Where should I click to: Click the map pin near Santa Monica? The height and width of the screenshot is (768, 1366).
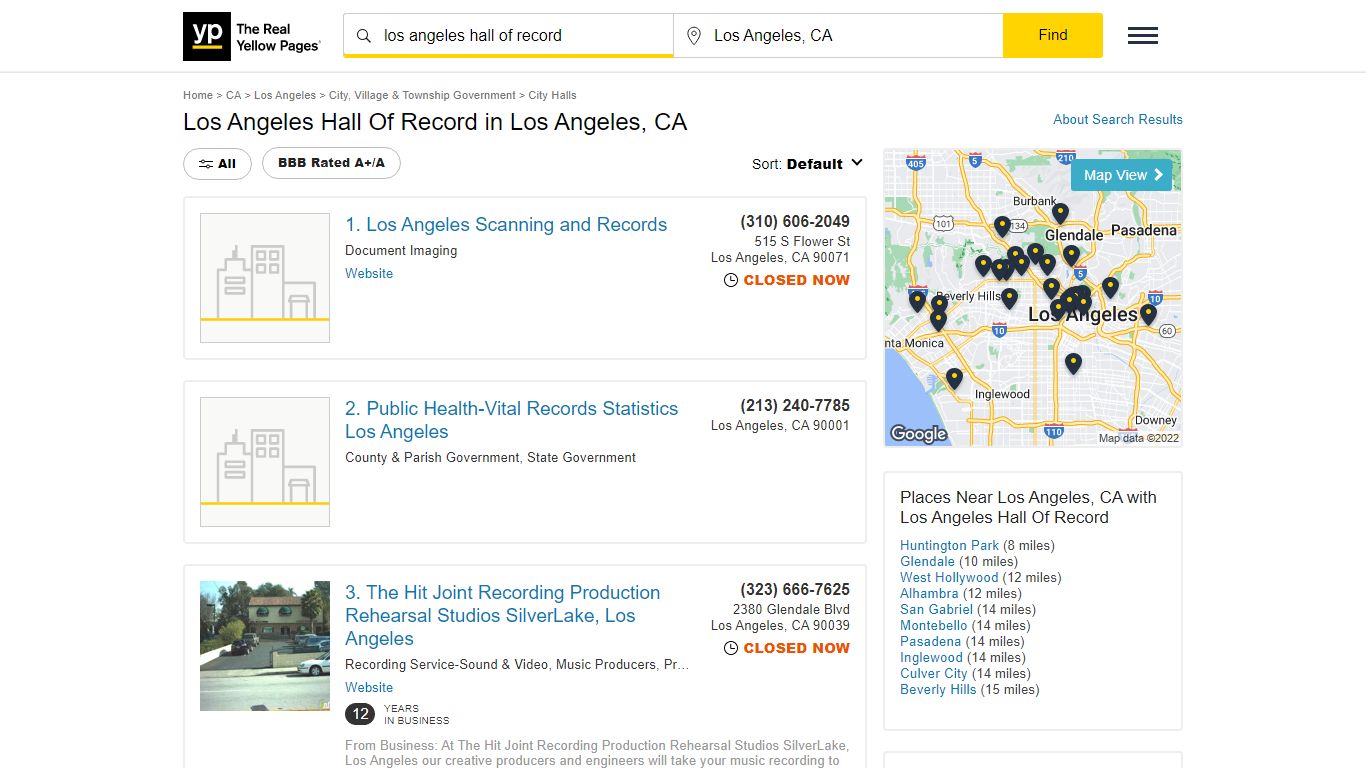[x=938, y=321]
